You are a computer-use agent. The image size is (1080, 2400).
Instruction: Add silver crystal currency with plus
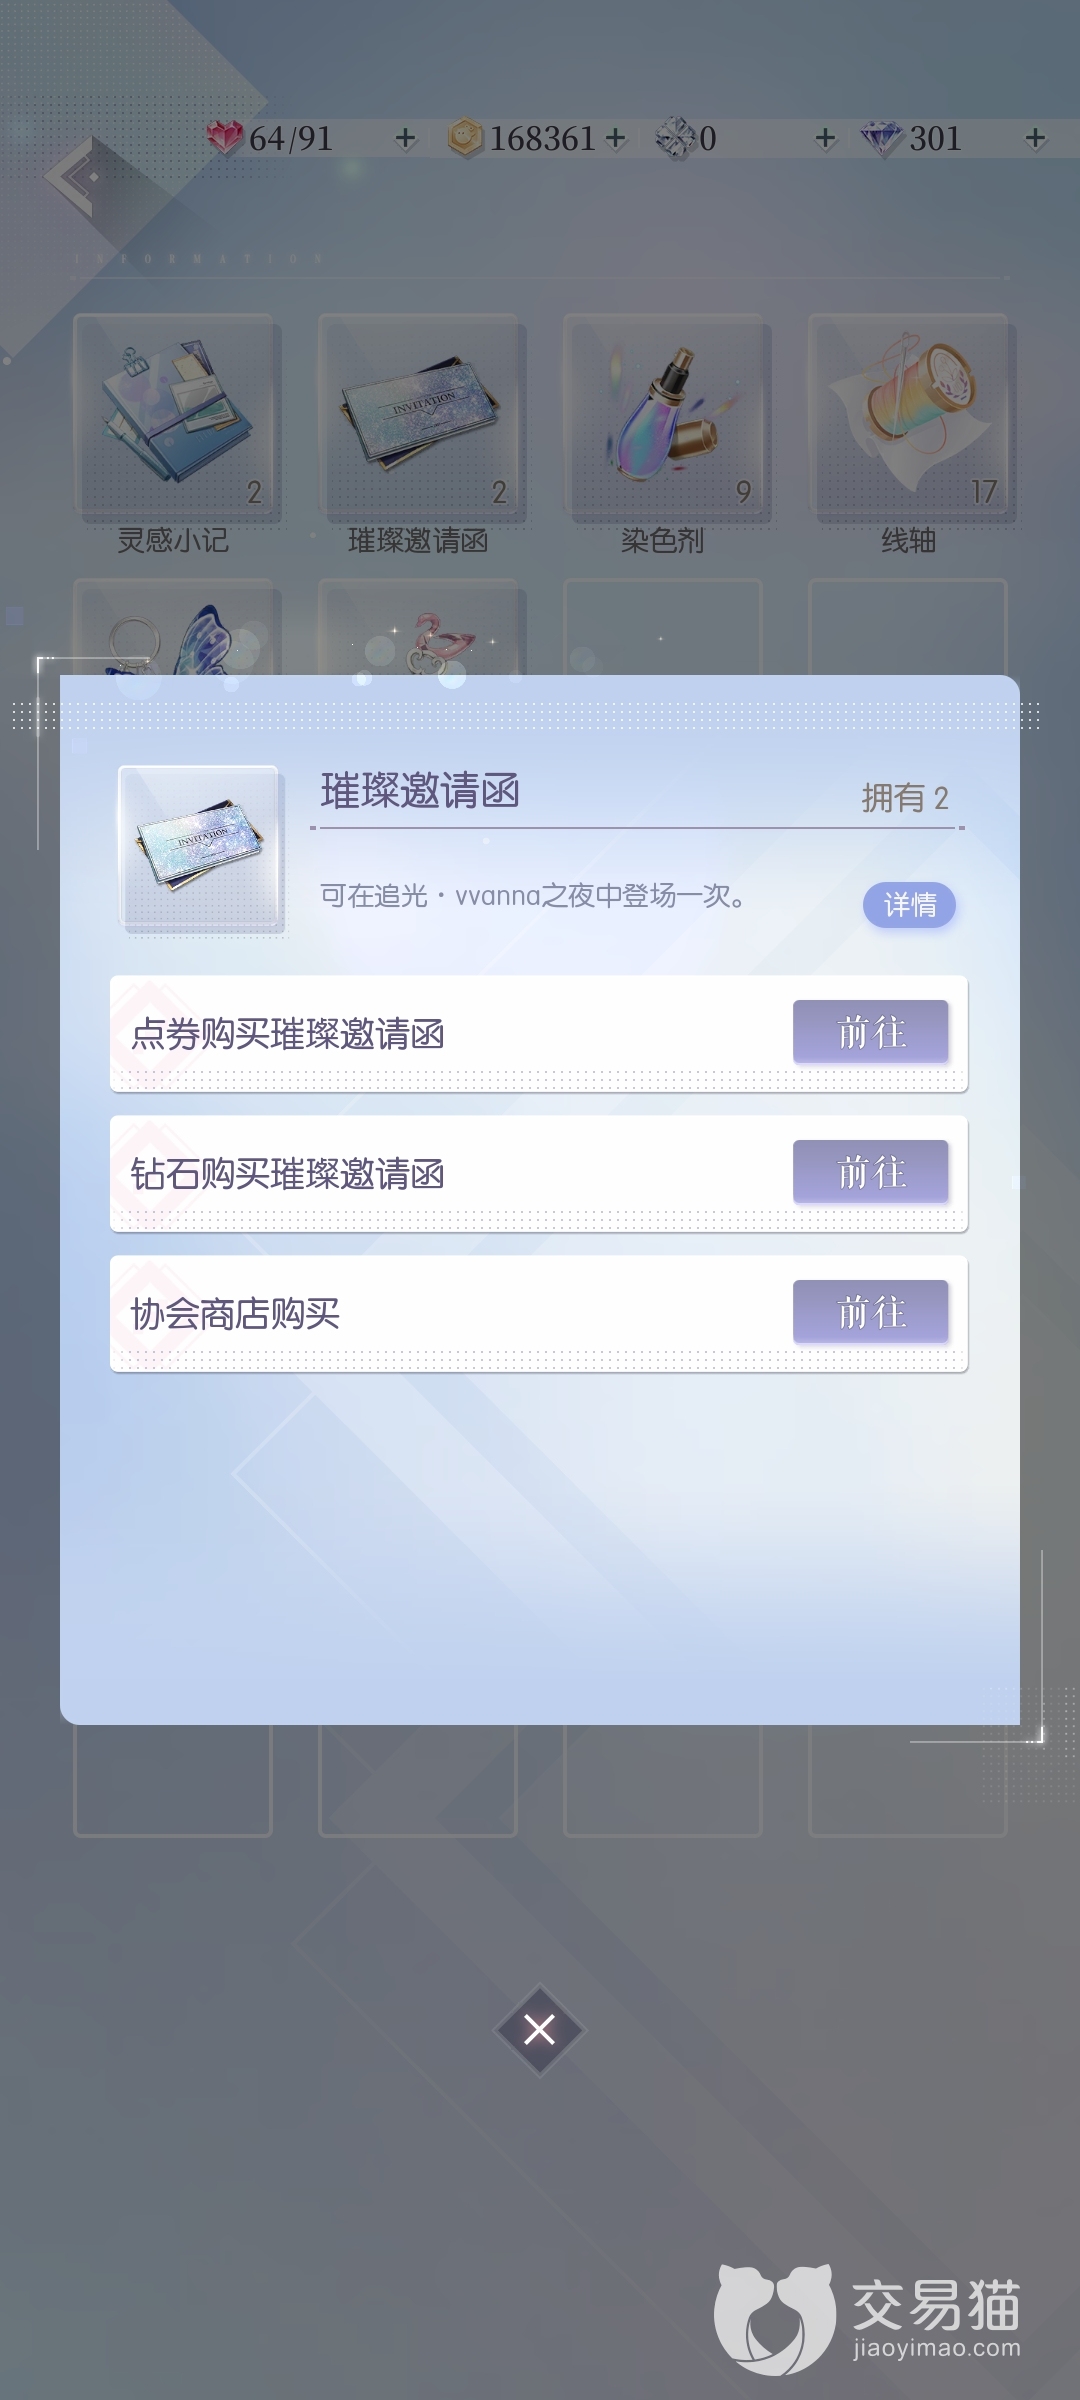tap(825, 138)
